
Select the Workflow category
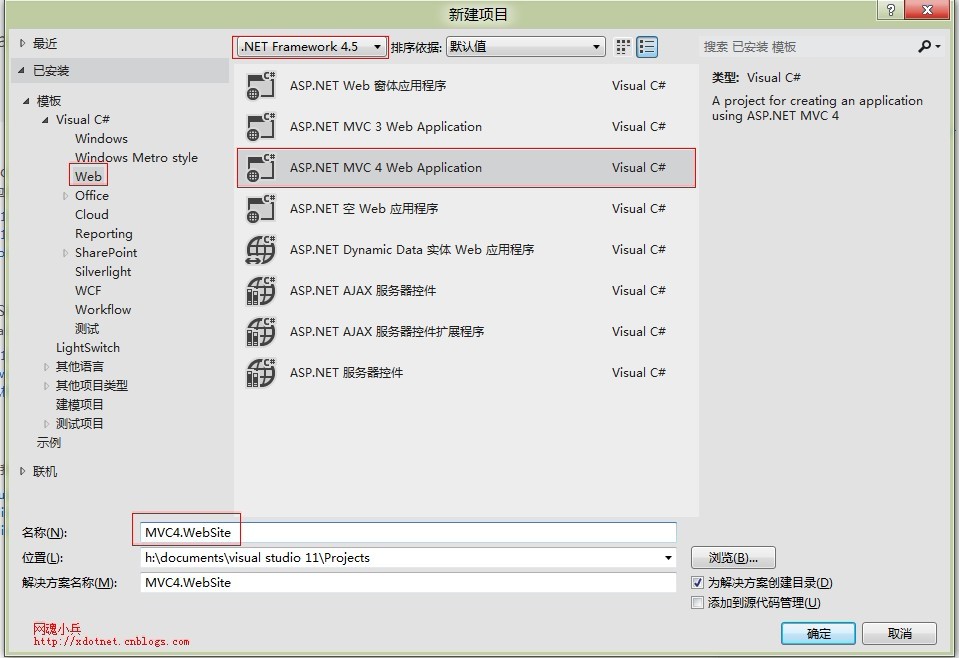103,309
